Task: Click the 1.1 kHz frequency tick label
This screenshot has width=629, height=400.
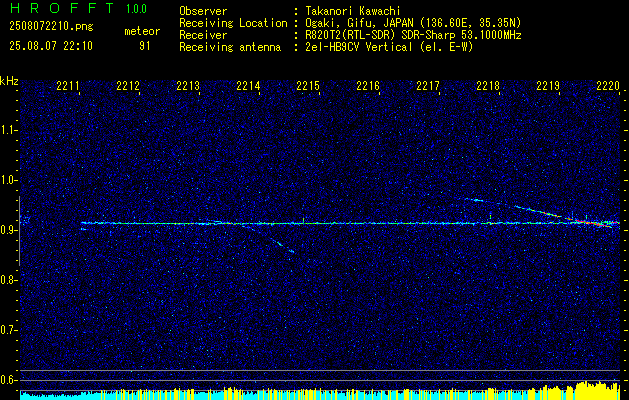Action: (x=8, y=130)
